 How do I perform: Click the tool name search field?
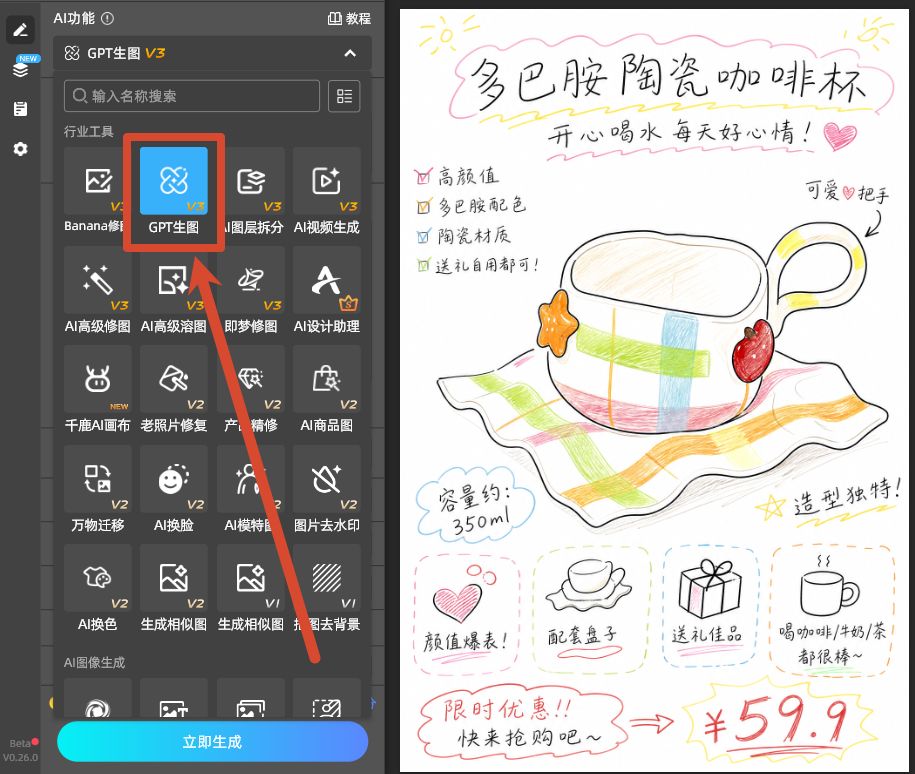click(192, 96)
